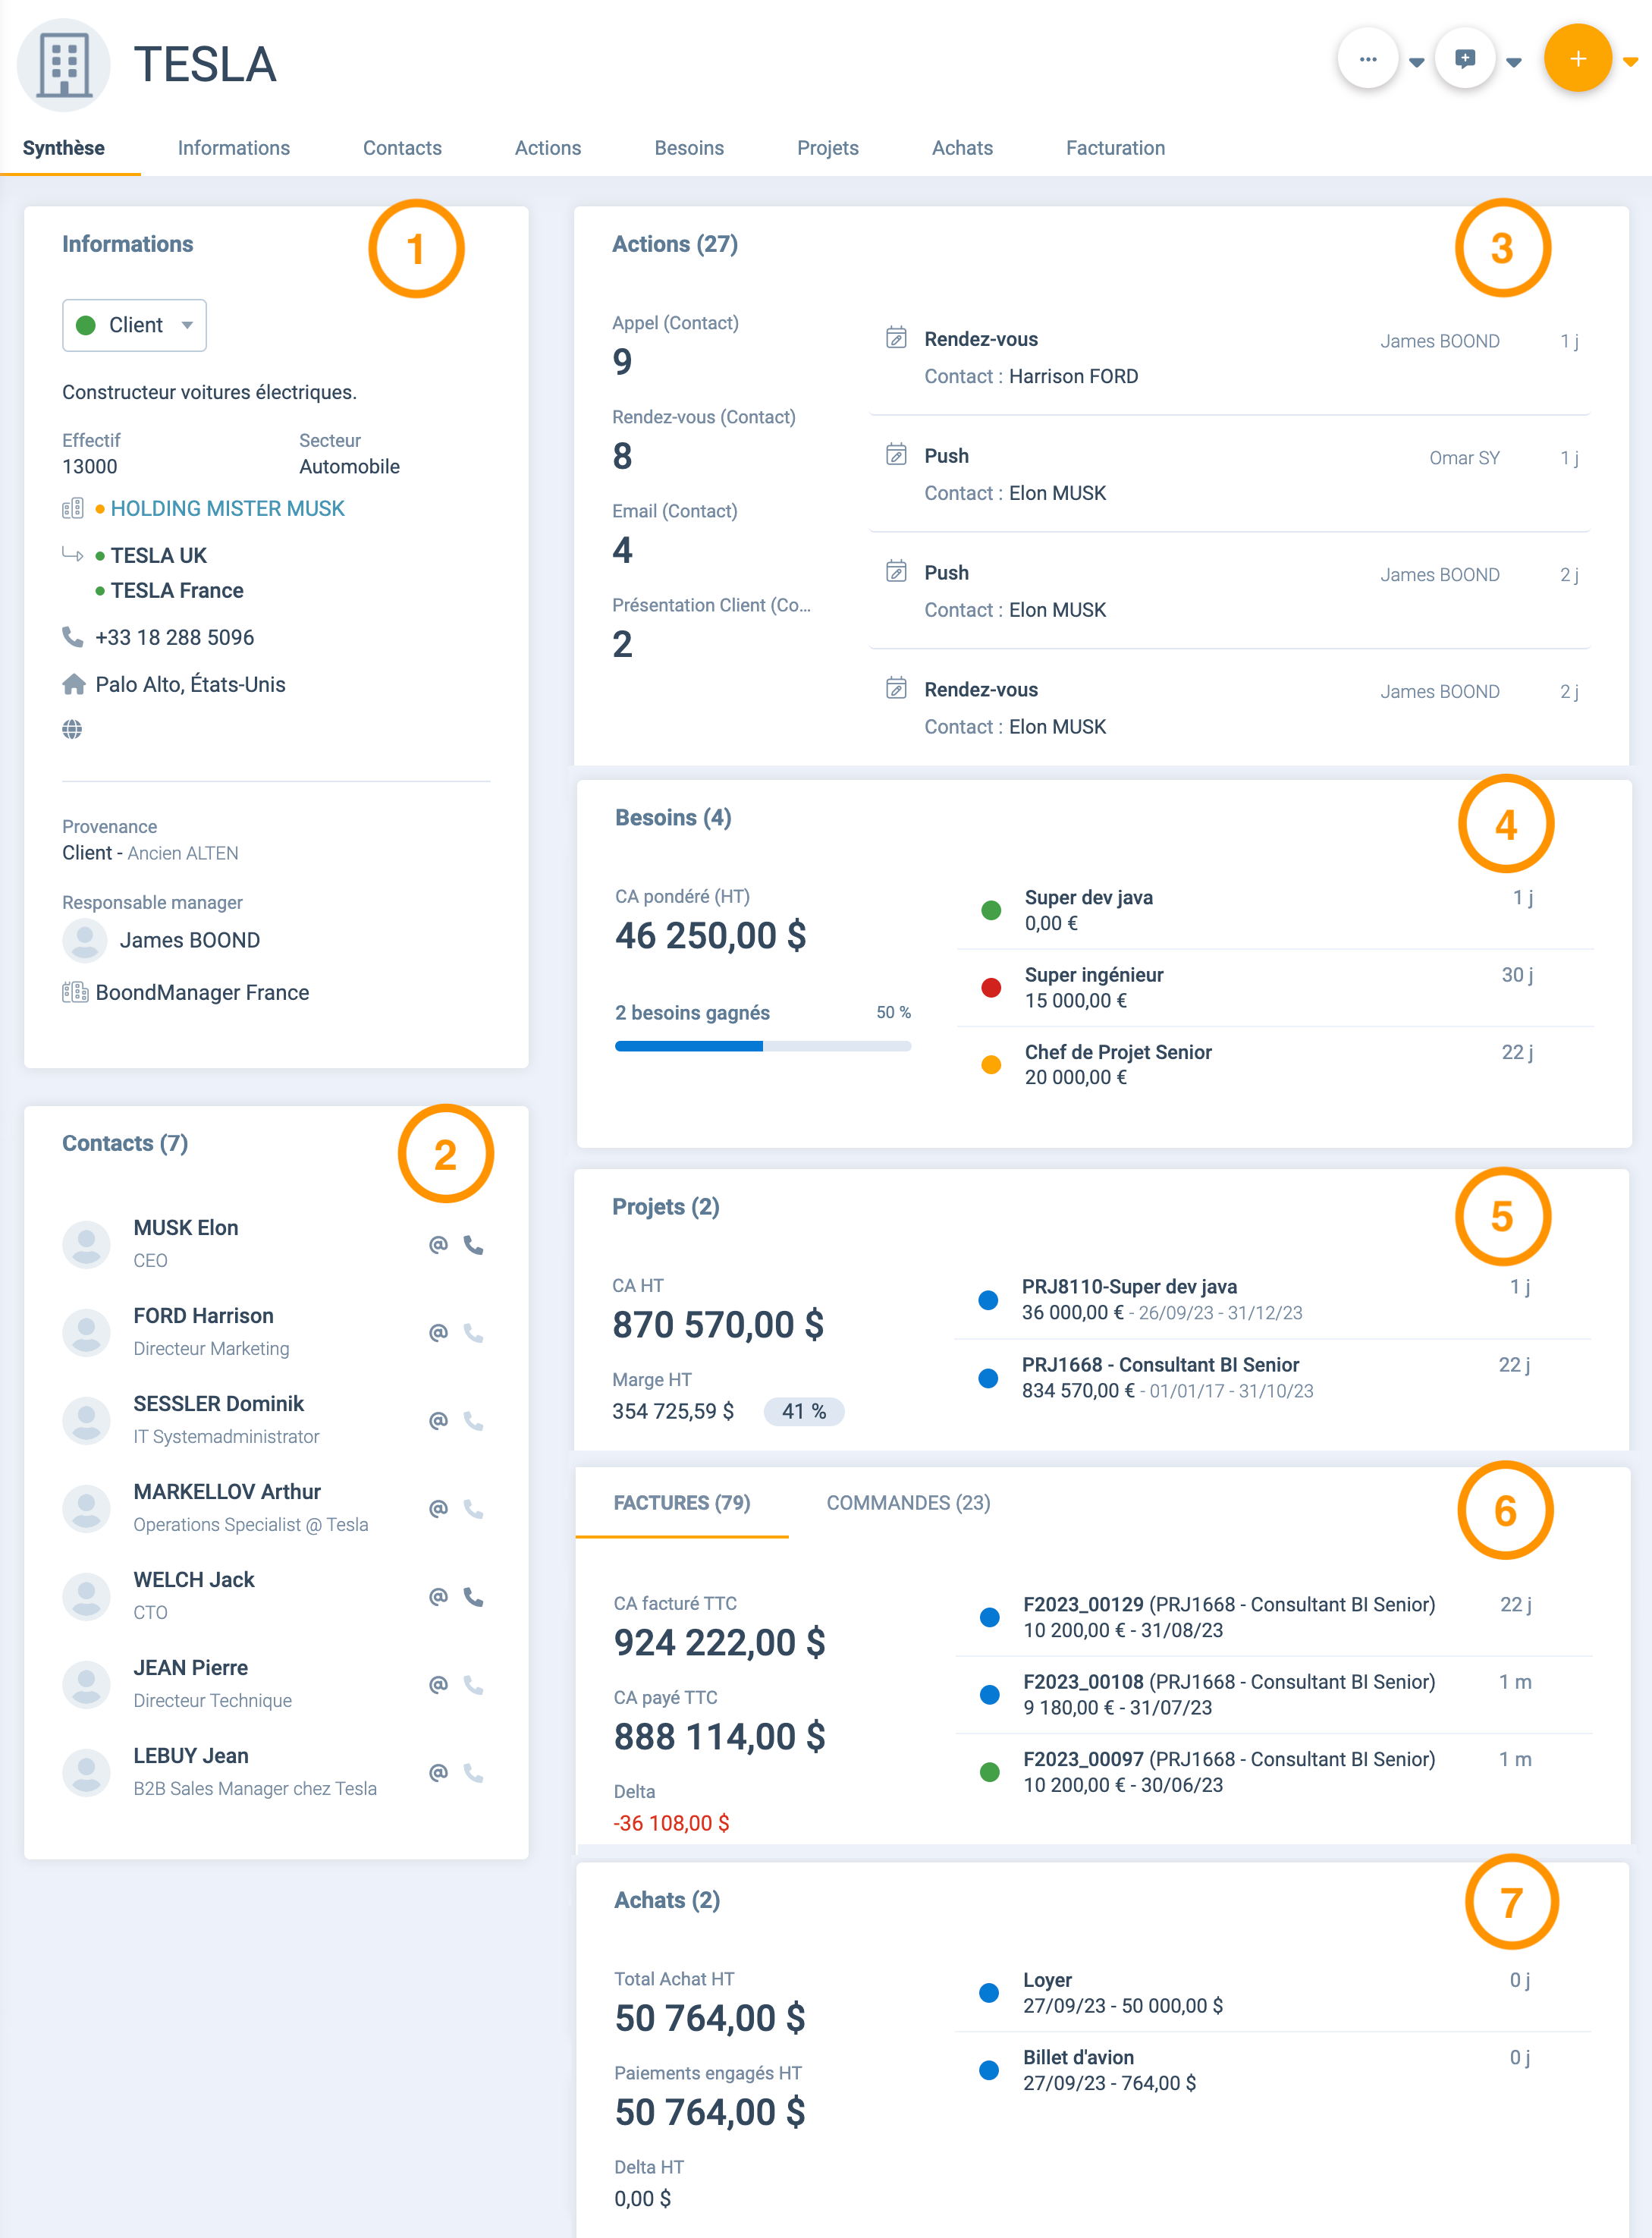This screenshot has height=2238, width=1652.
Task: Click the calendar icon of Omar SY's Push action
Action: pos(896,454)
